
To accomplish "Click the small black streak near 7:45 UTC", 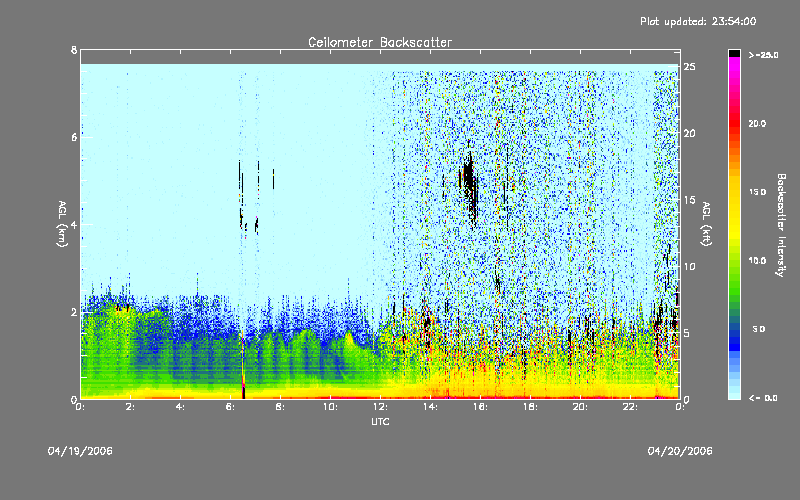I will point(273,179).
